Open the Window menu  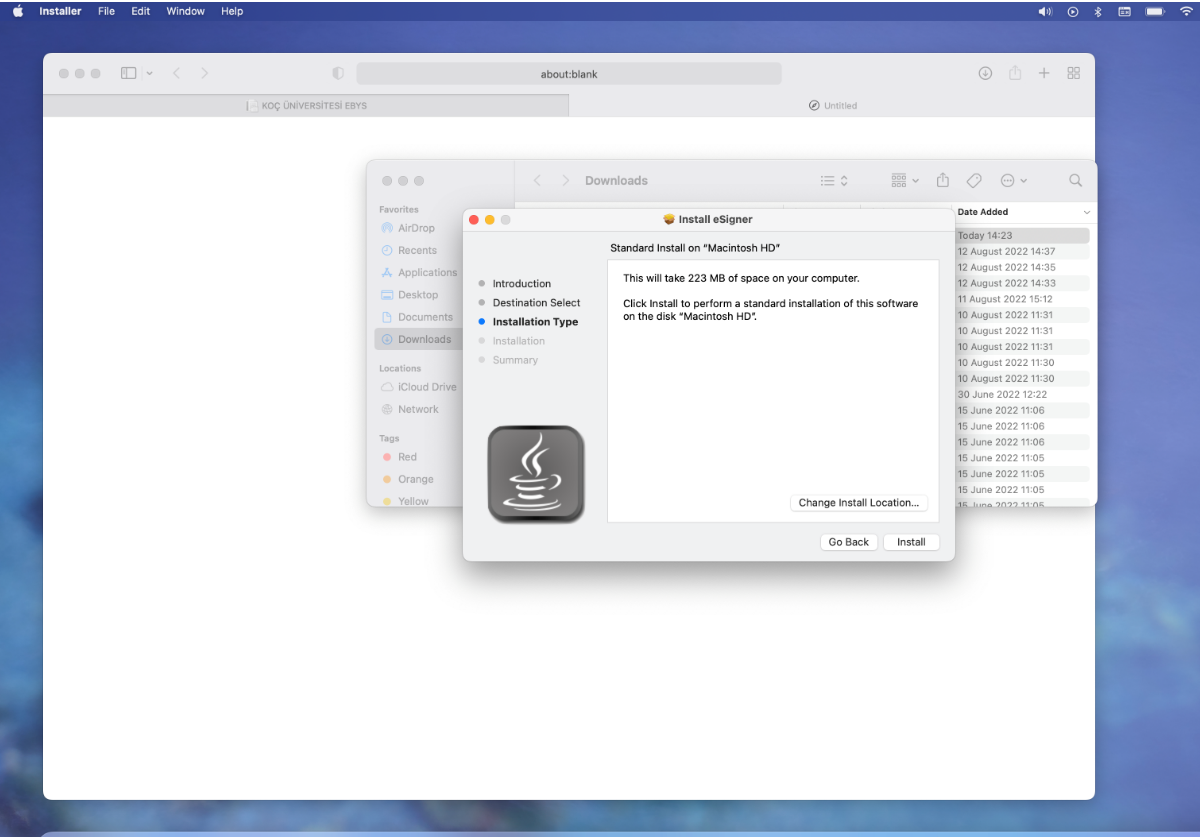pos(185,11)
